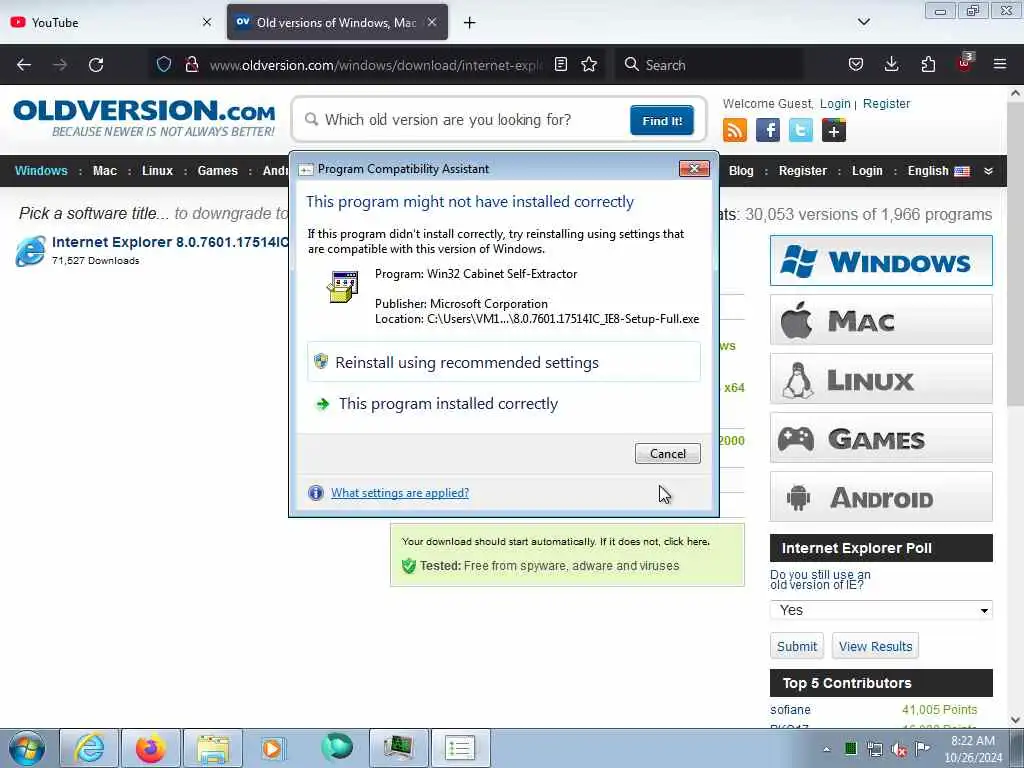Open the poll Yes dropdown
The image size is (1024, 768).
pos(881,610)
